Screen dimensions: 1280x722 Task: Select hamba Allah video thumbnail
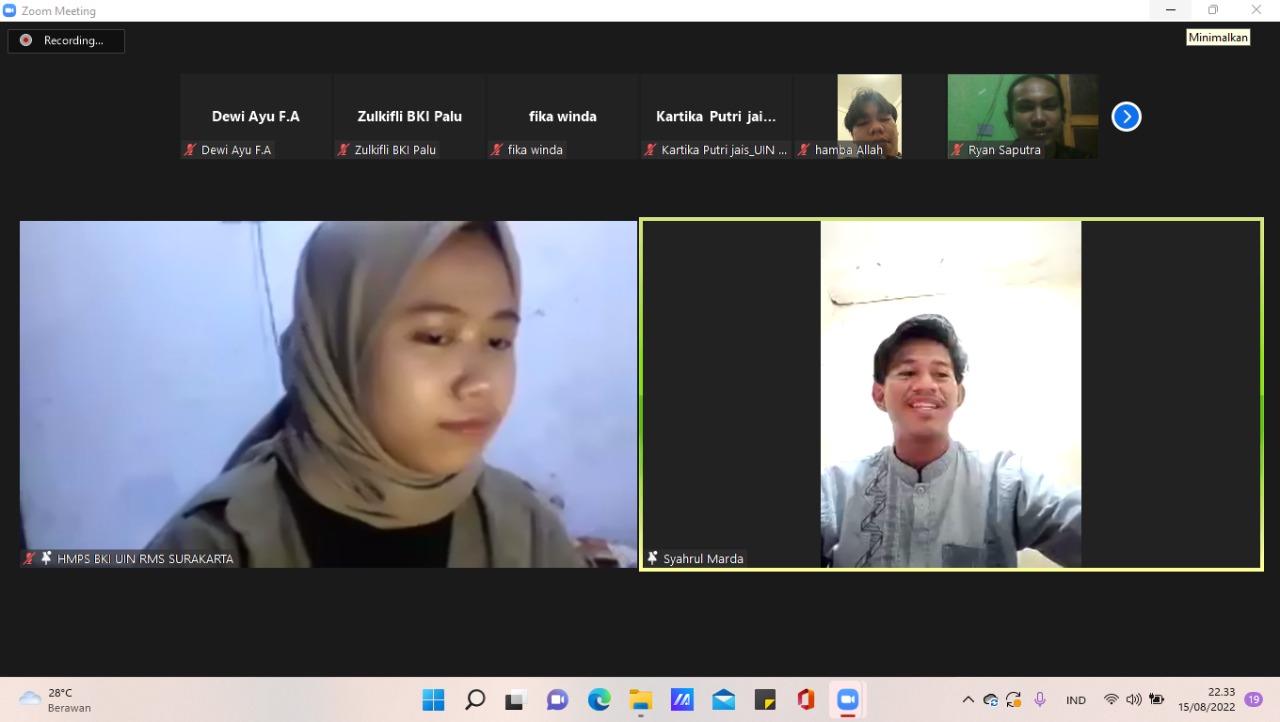click(x=869, y=116)
